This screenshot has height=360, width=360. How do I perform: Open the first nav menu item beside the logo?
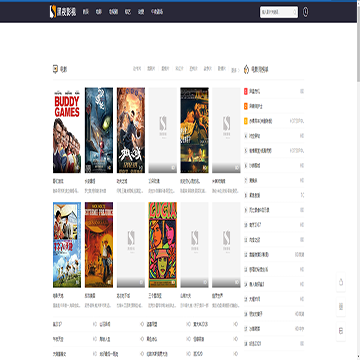(x=86, y=12)
